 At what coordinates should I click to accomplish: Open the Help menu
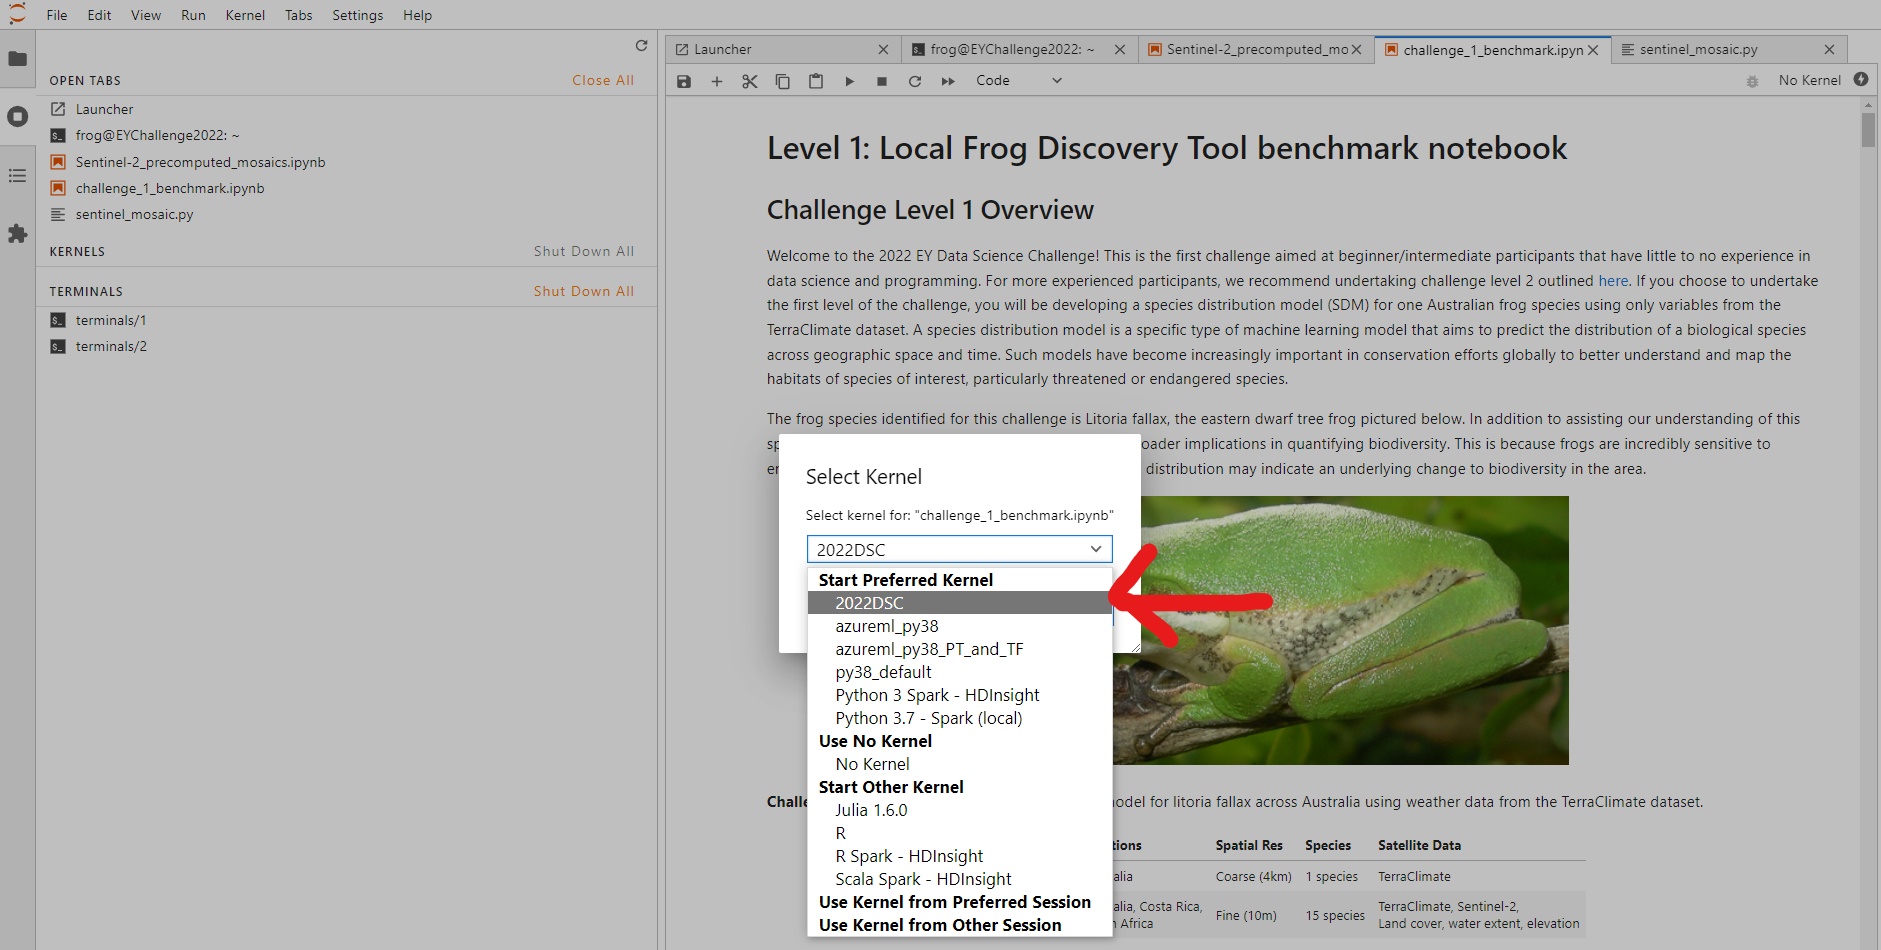pos(417,15)
